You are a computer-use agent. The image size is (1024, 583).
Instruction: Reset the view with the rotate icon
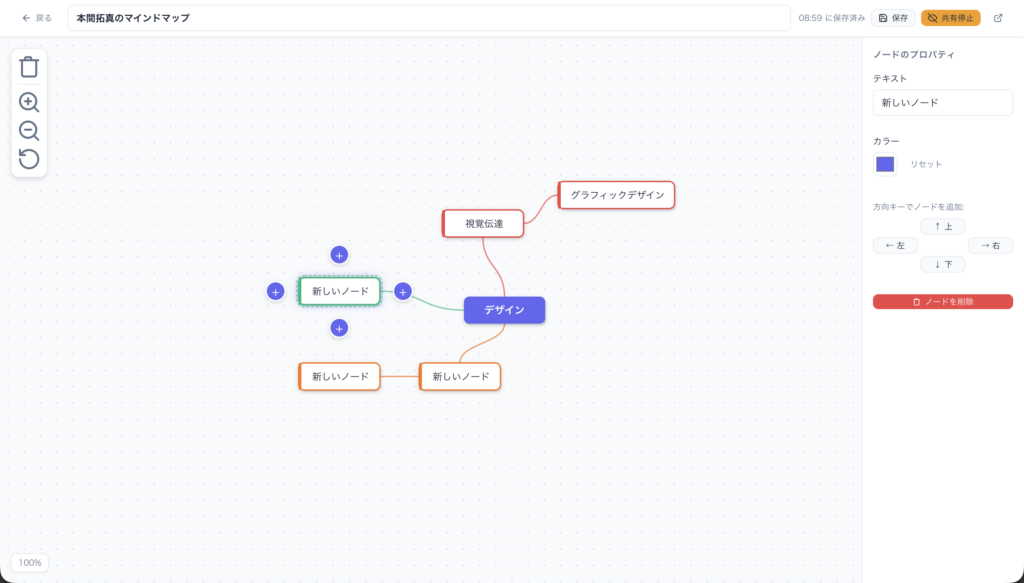(x=29, y=159)
